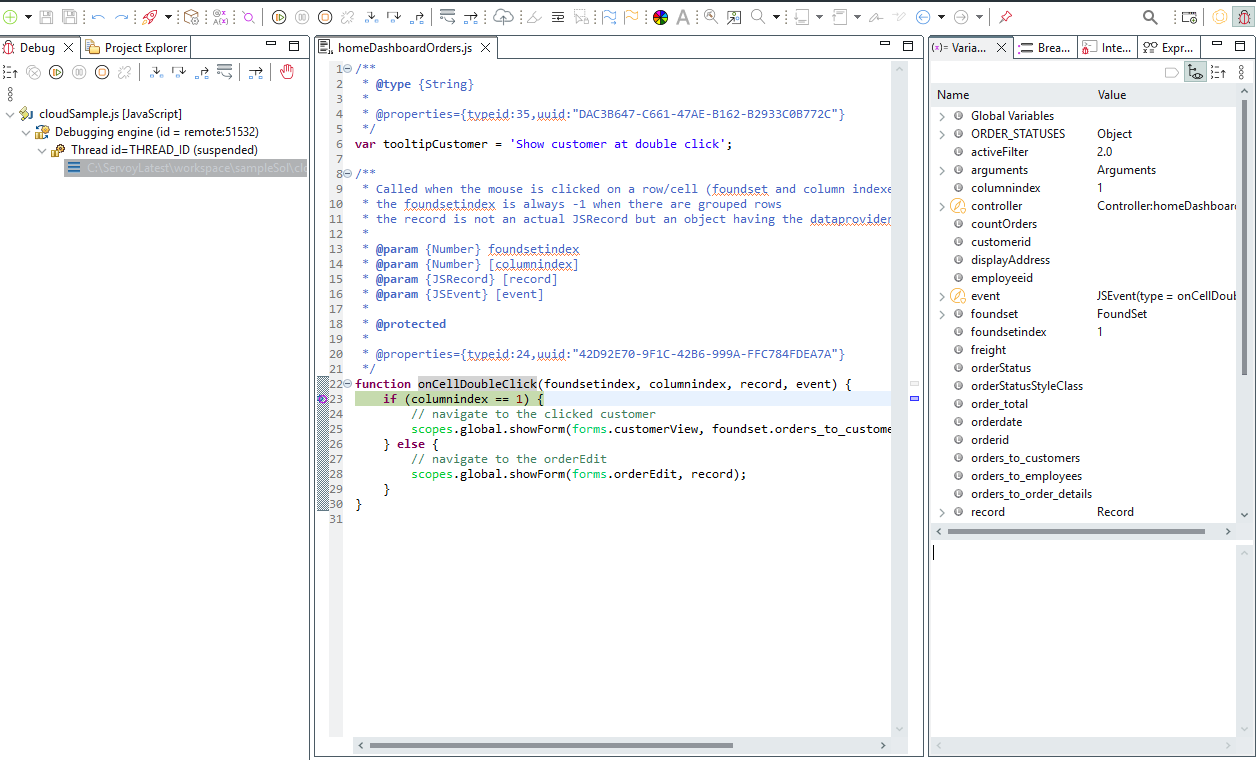Expand the ORDER_STATUSES variable node
The image size is (1256, 760).
[x=941, y=134]
